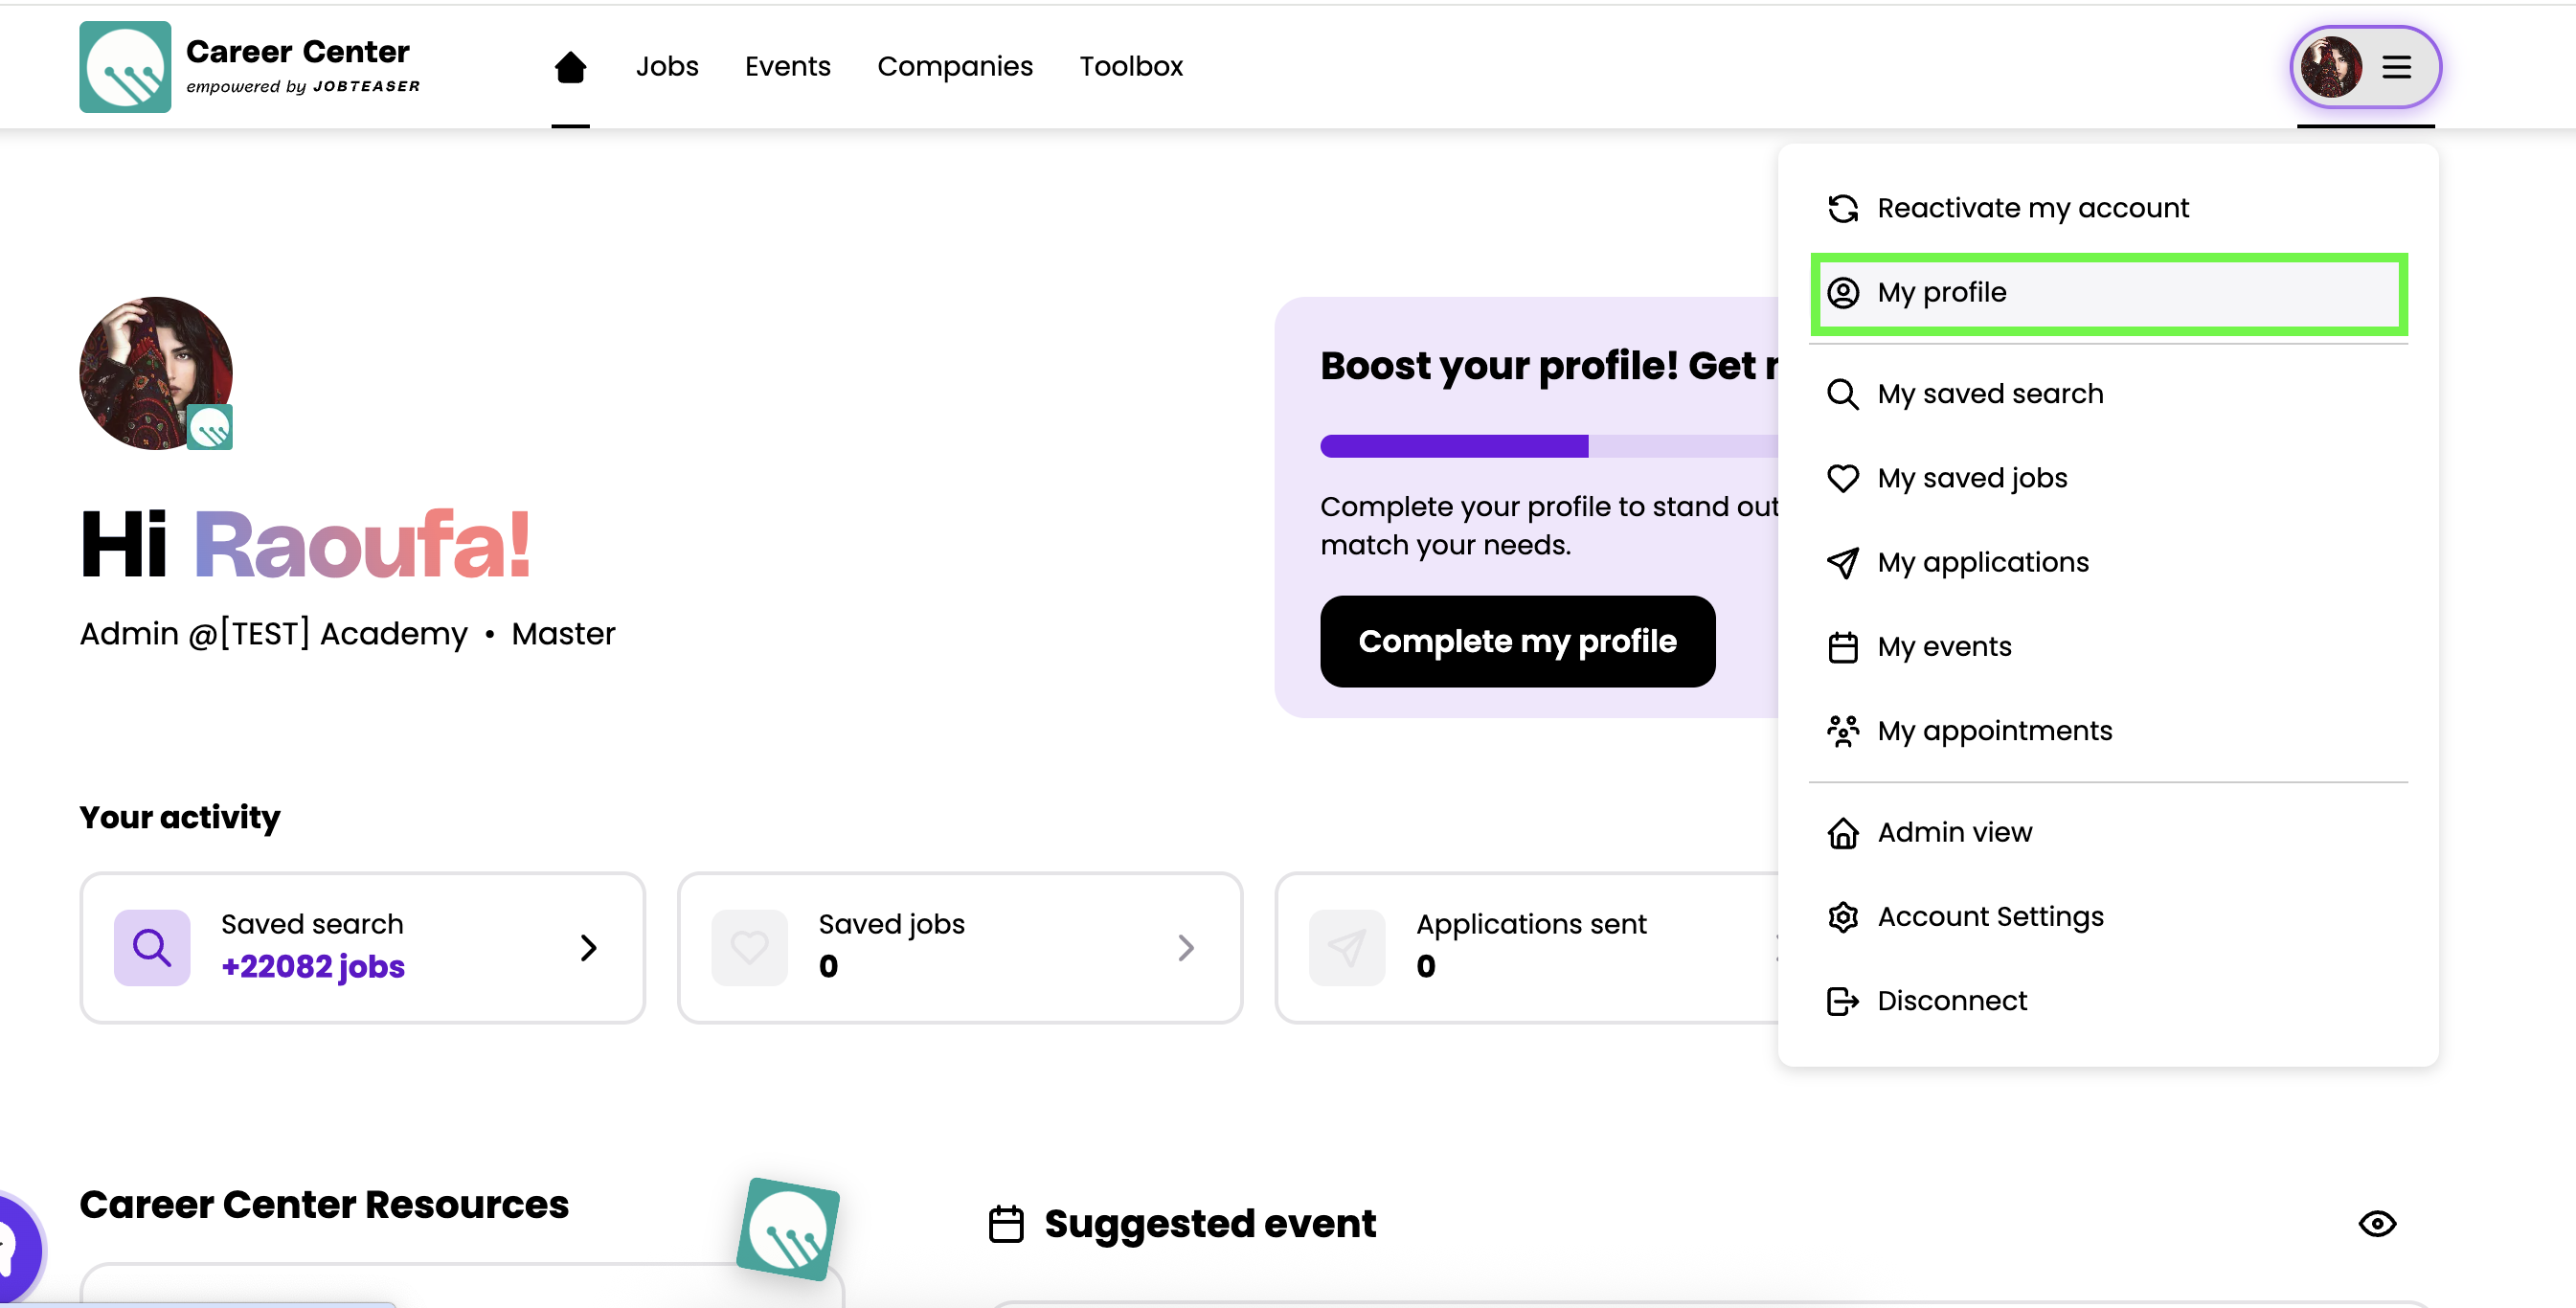The image size is (2576, 1308).
Task: Expand Saved search card with chevron arrow
Action: pyautogui.click(x=588, y=947)
